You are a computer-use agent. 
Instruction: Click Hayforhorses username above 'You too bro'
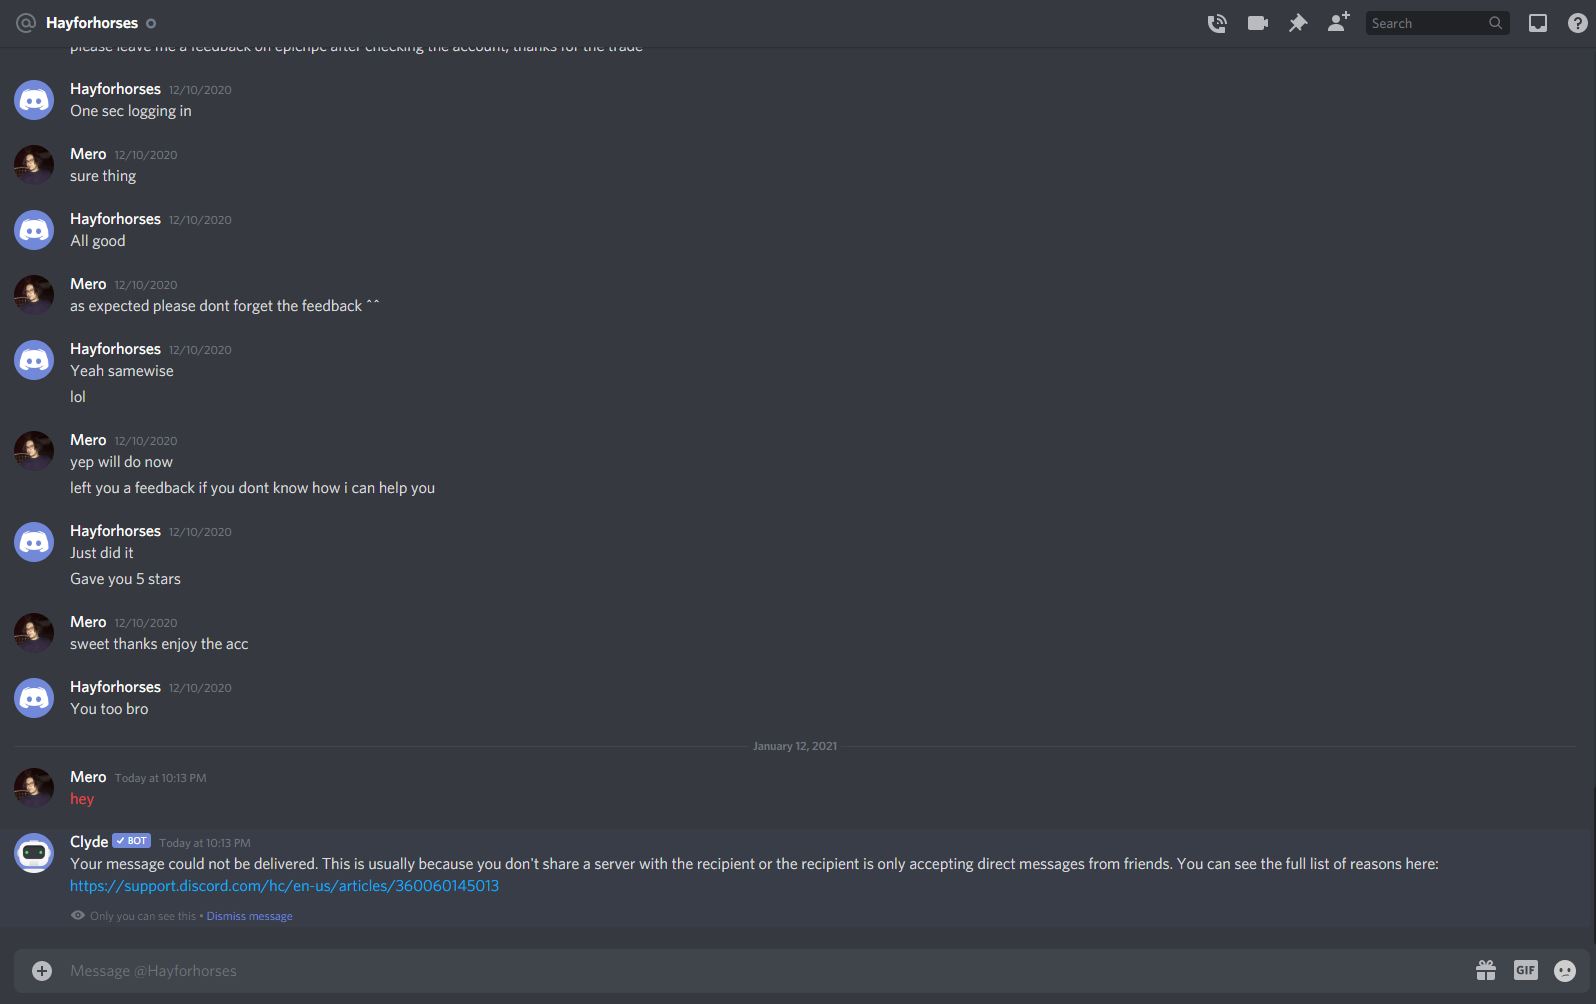pyautogui.click(x=115, y=687)
